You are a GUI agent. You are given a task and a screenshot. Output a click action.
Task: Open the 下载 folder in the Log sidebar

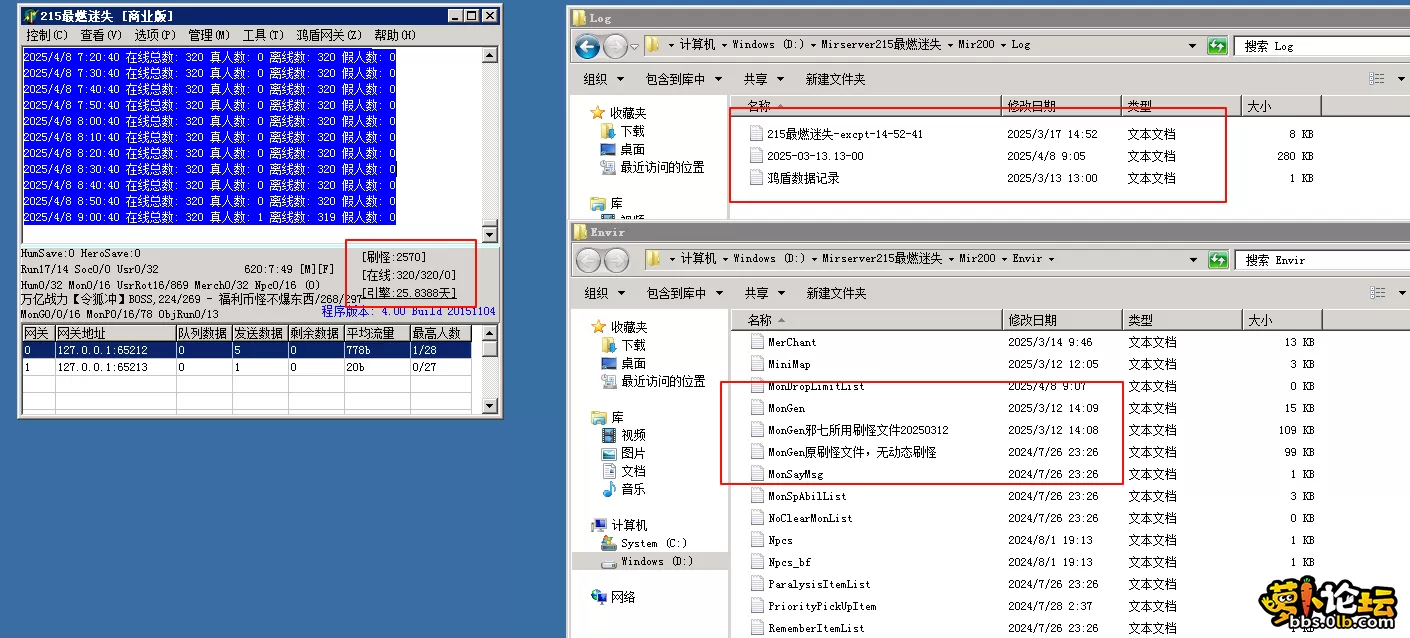pos(631,131)
